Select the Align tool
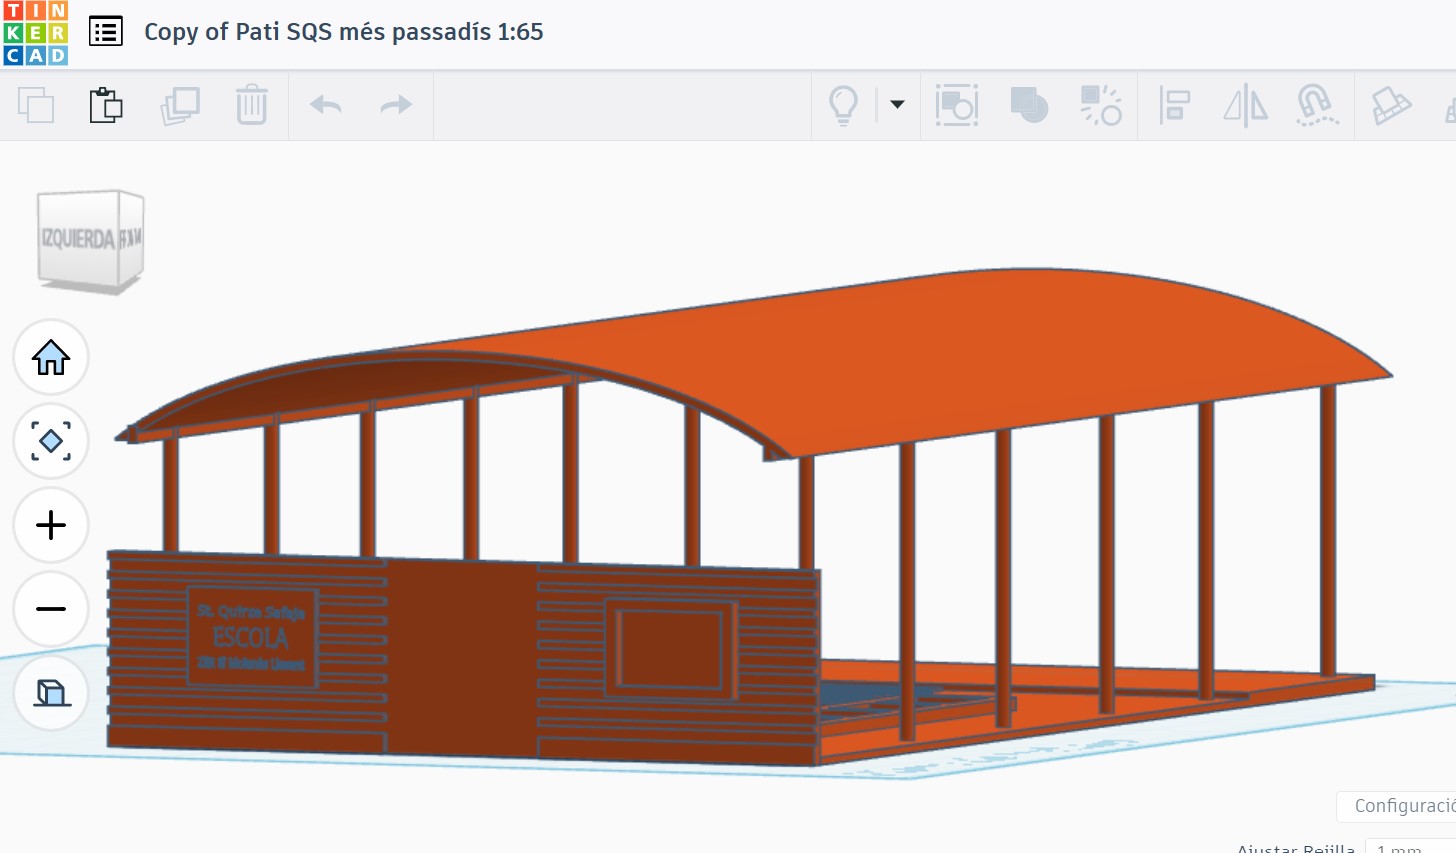 1174,105
